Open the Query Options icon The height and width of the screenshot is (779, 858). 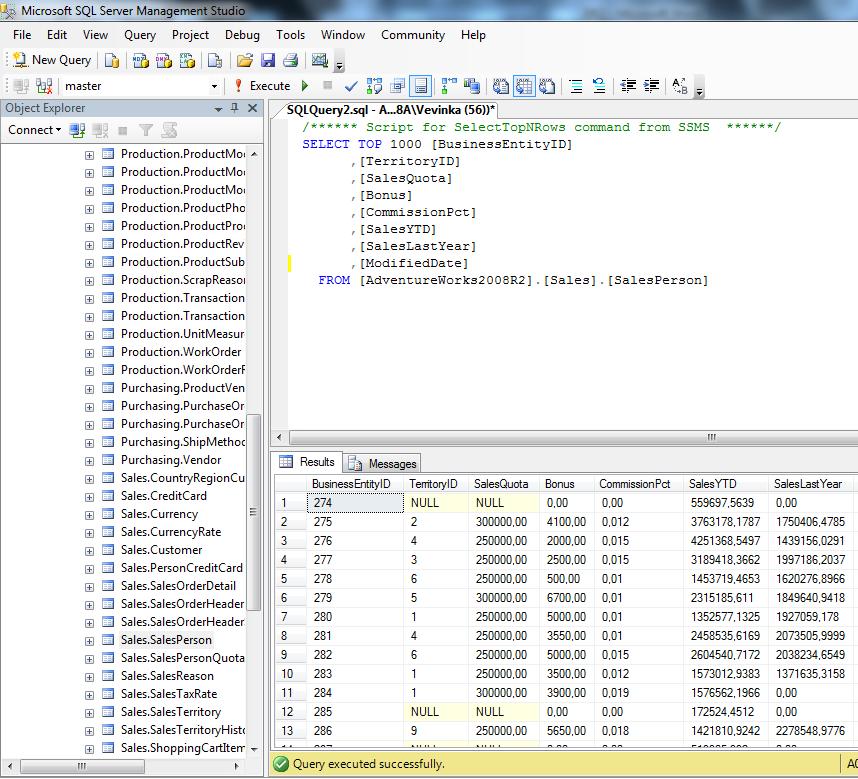click(x=398, y=86)
